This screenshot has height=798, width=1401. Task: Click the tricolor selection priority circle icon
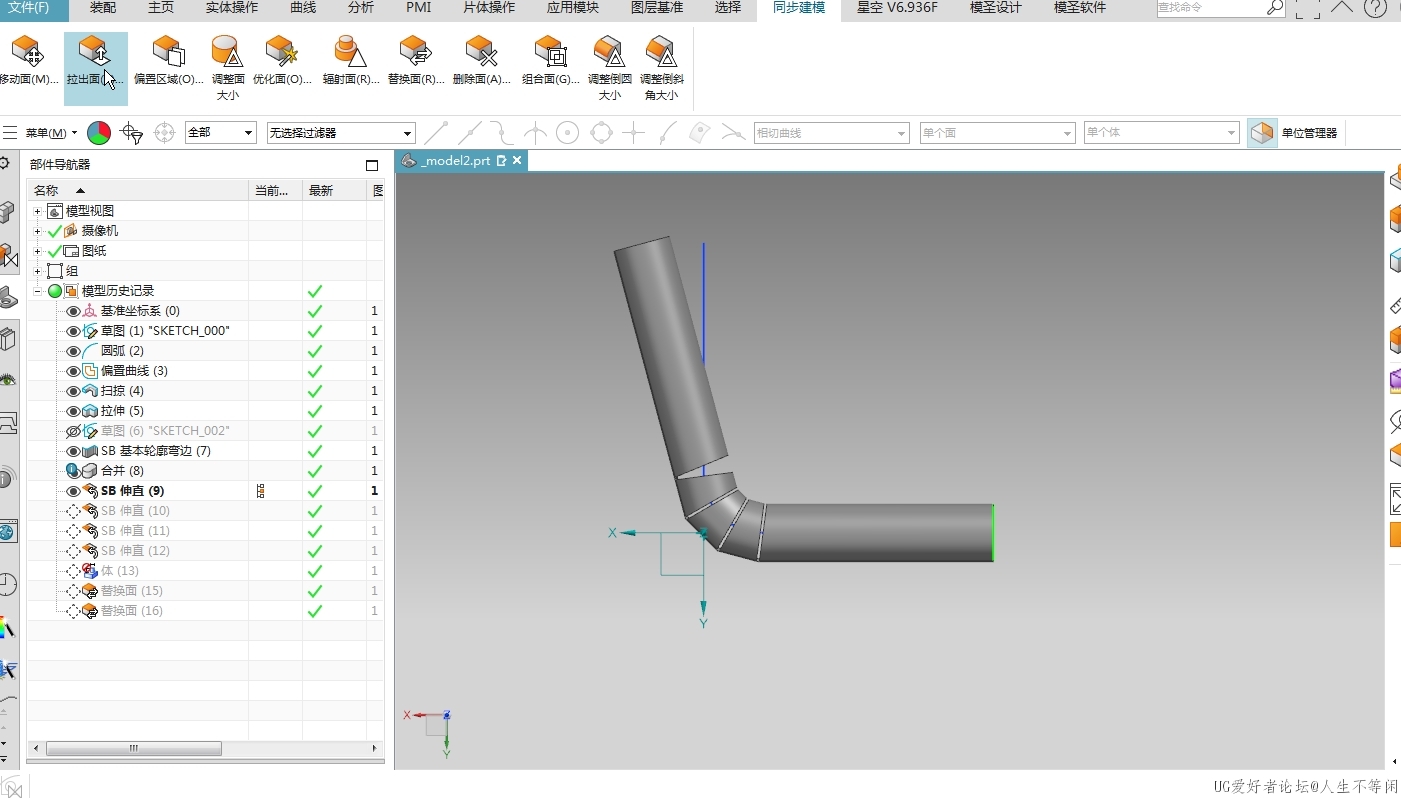pyautogui.click(x=99, y=133)
